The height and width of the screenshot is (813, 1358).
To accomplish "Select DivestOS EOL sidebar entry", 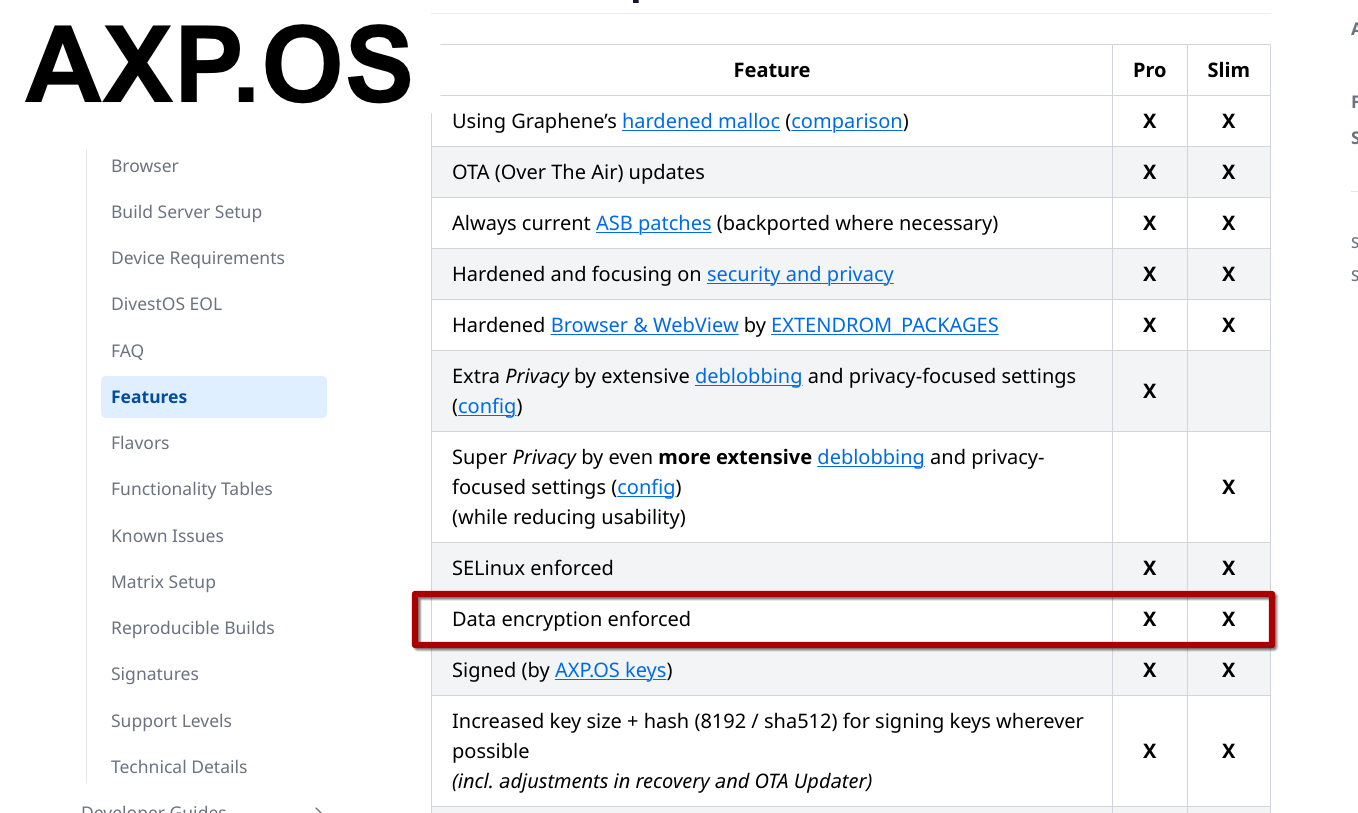I will (166, 304).
